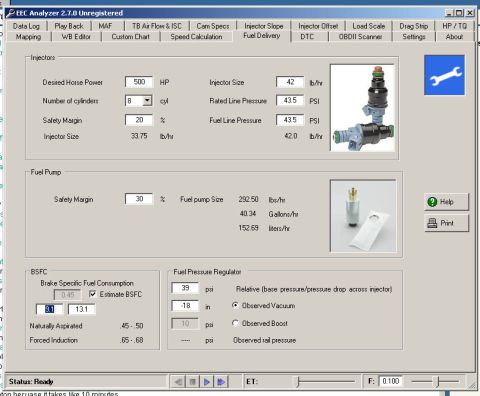Open the WB Editor tab
The image size is (480, 396).
(76, 37)
